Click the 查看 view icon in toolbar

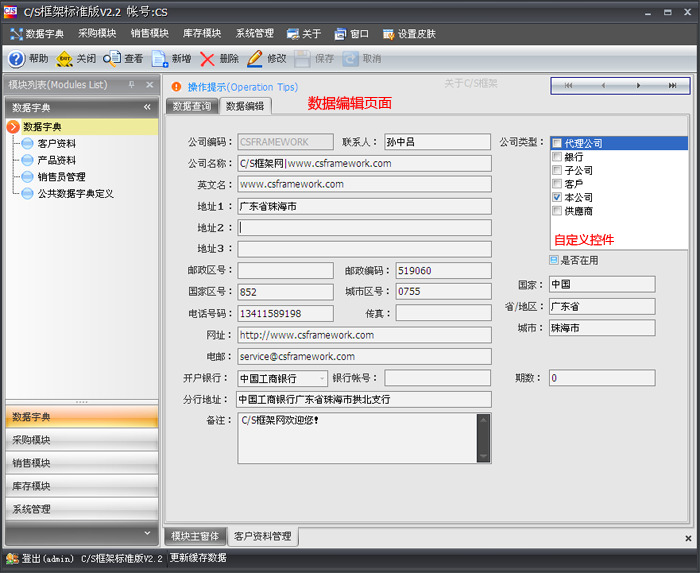112,59
